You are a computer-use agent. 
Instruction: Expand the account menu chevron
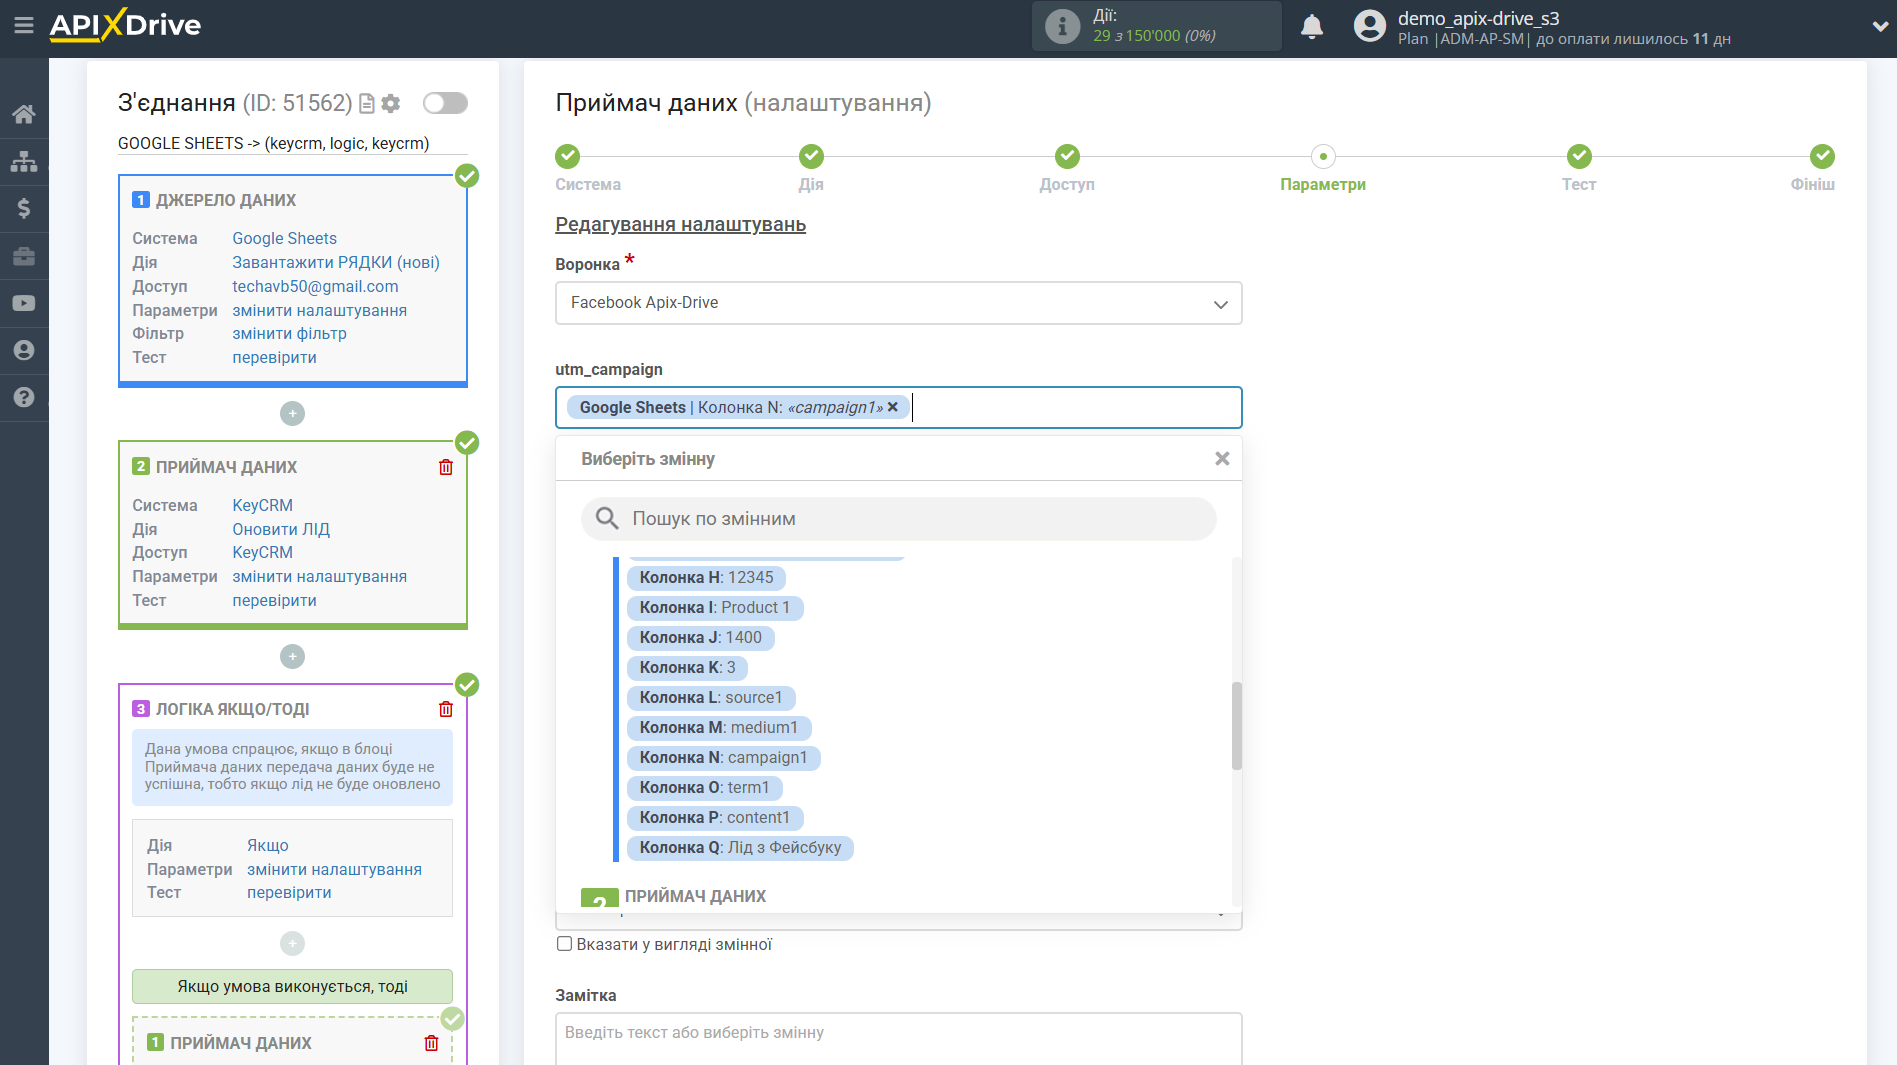coord(1880,27)
